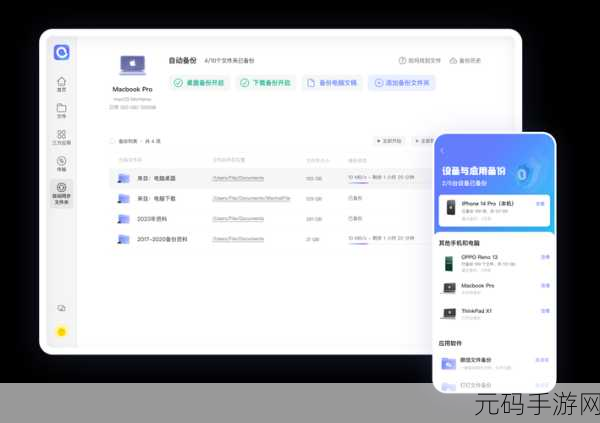Click the file location column header
Screen dimensions: 600x423
click(229, 160)
